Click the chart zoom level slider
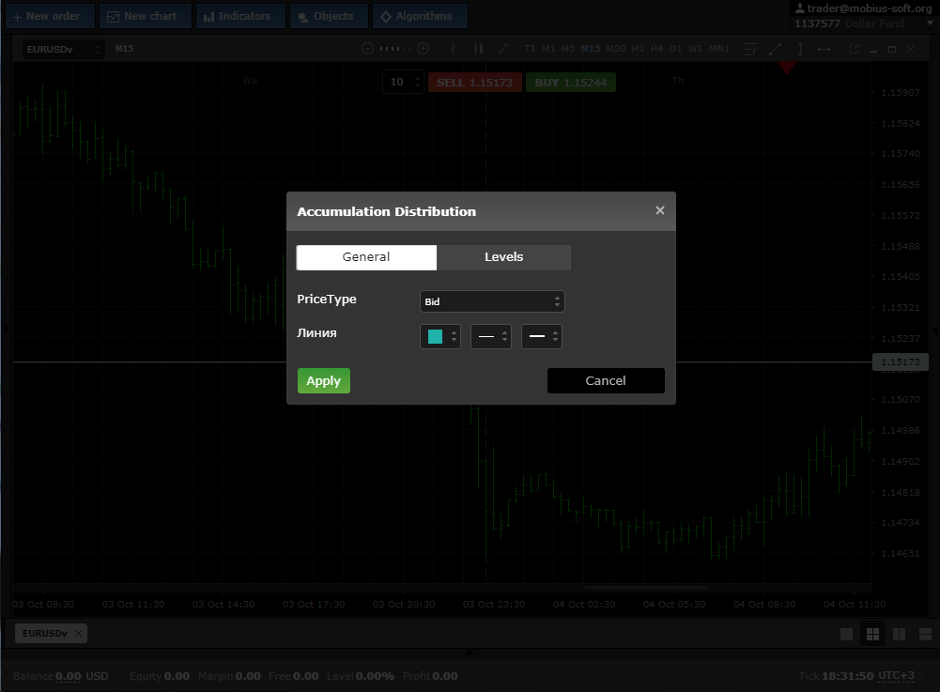 [395, 49]
